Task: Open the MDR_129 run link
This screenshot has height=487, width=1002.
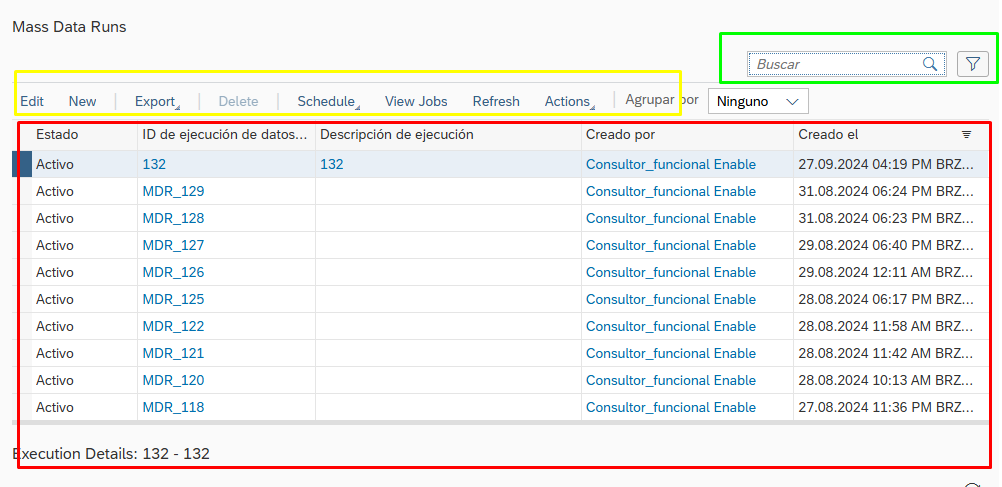Action: (x=173, y=191)
